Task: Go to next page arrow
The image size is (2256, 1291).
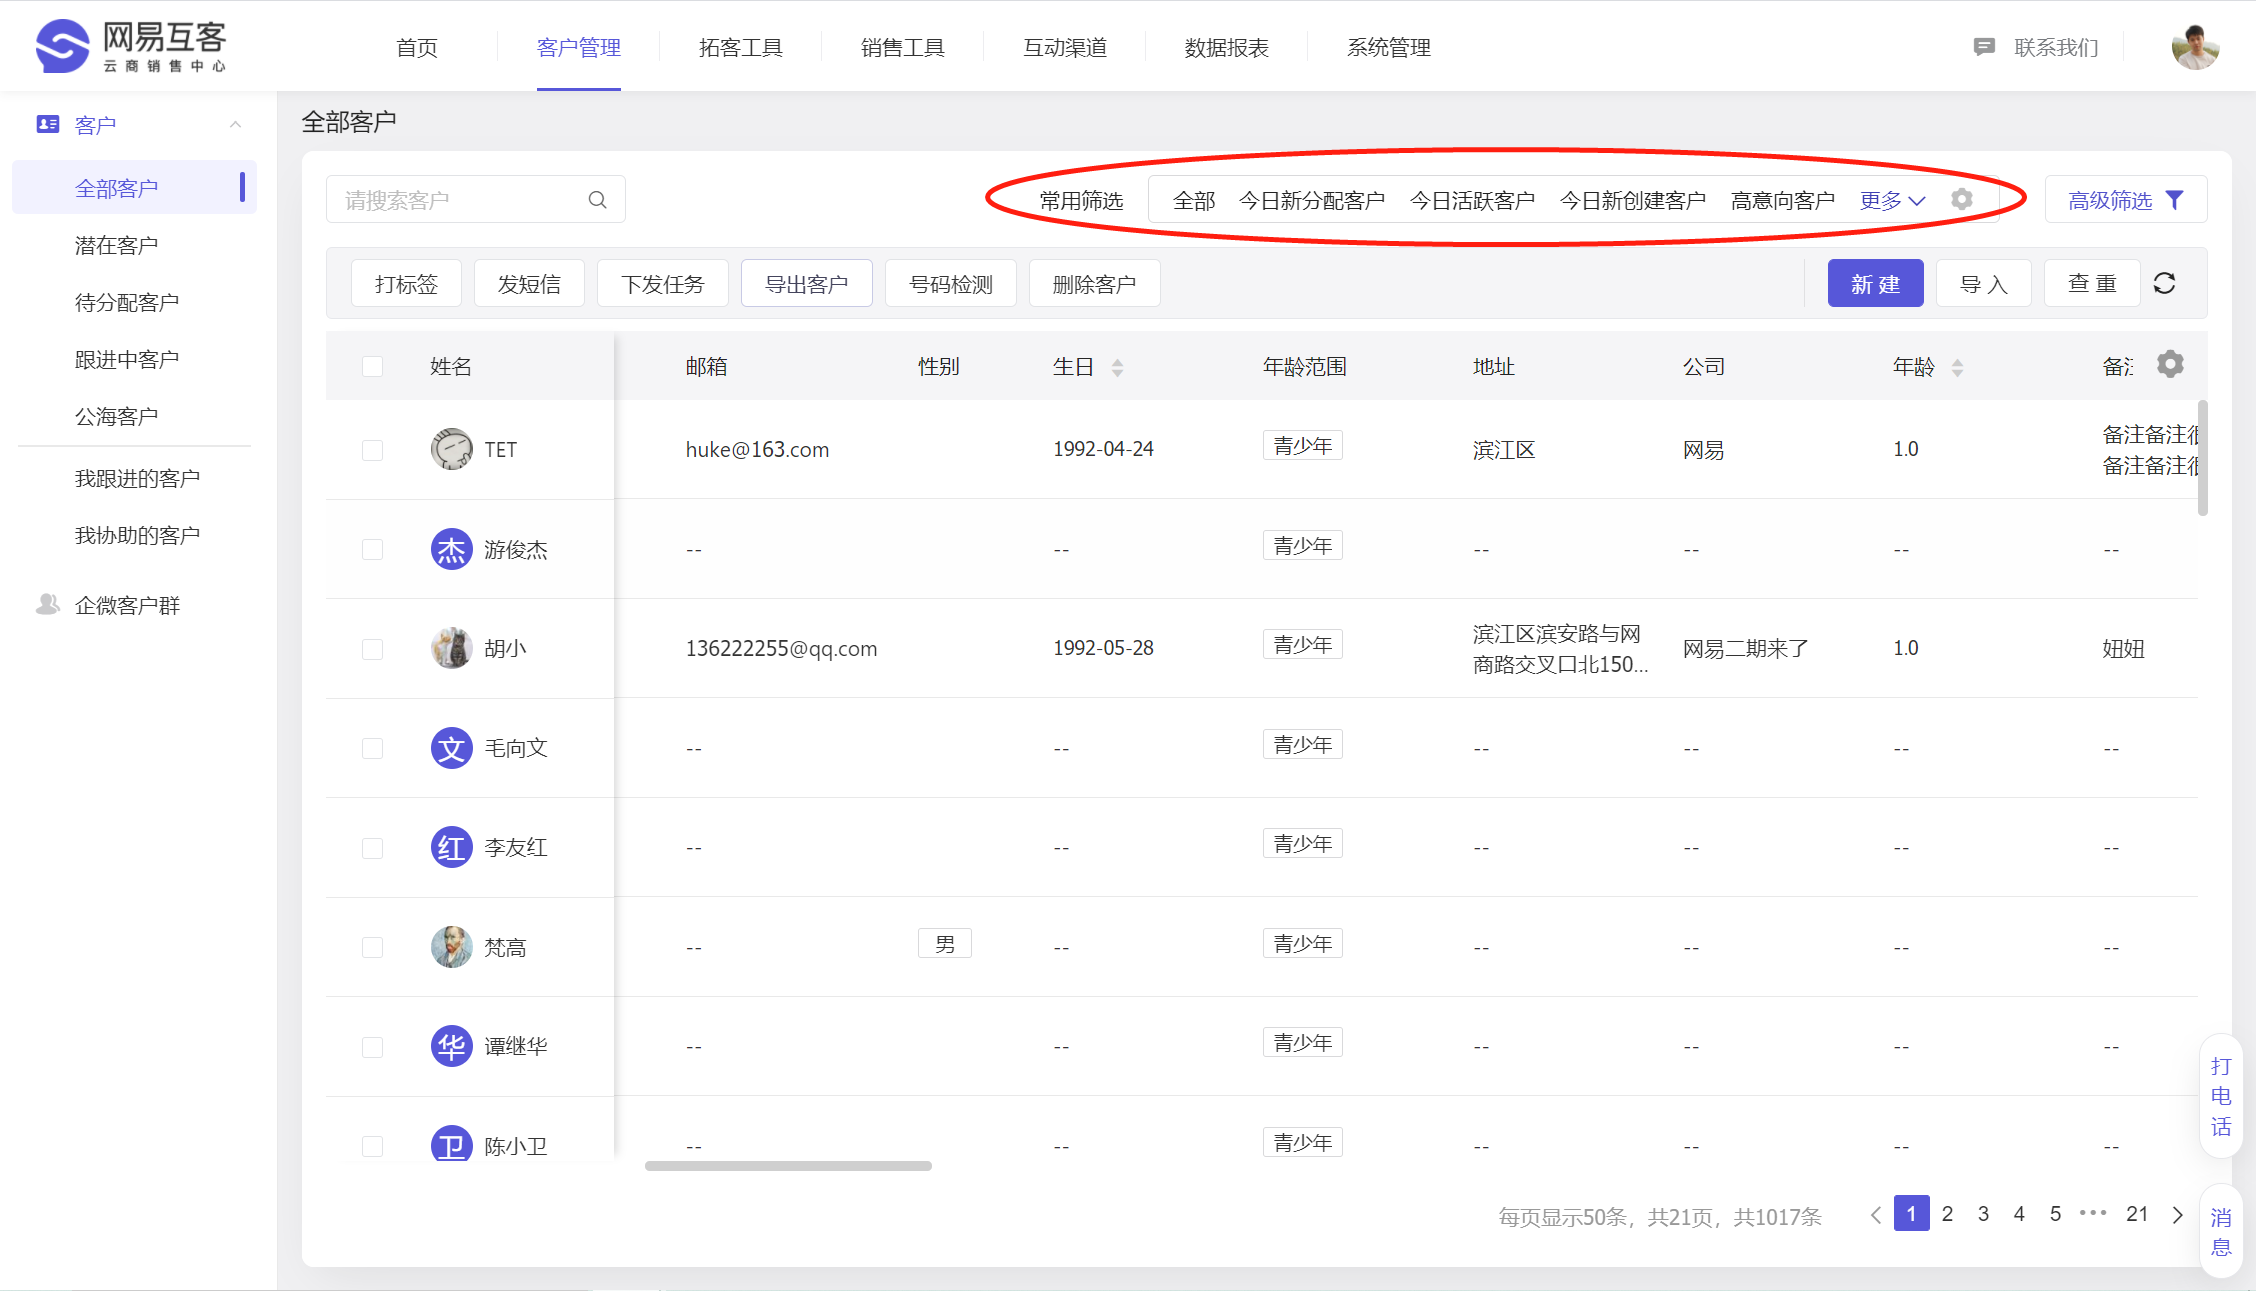Action: coord(2177,1214)
